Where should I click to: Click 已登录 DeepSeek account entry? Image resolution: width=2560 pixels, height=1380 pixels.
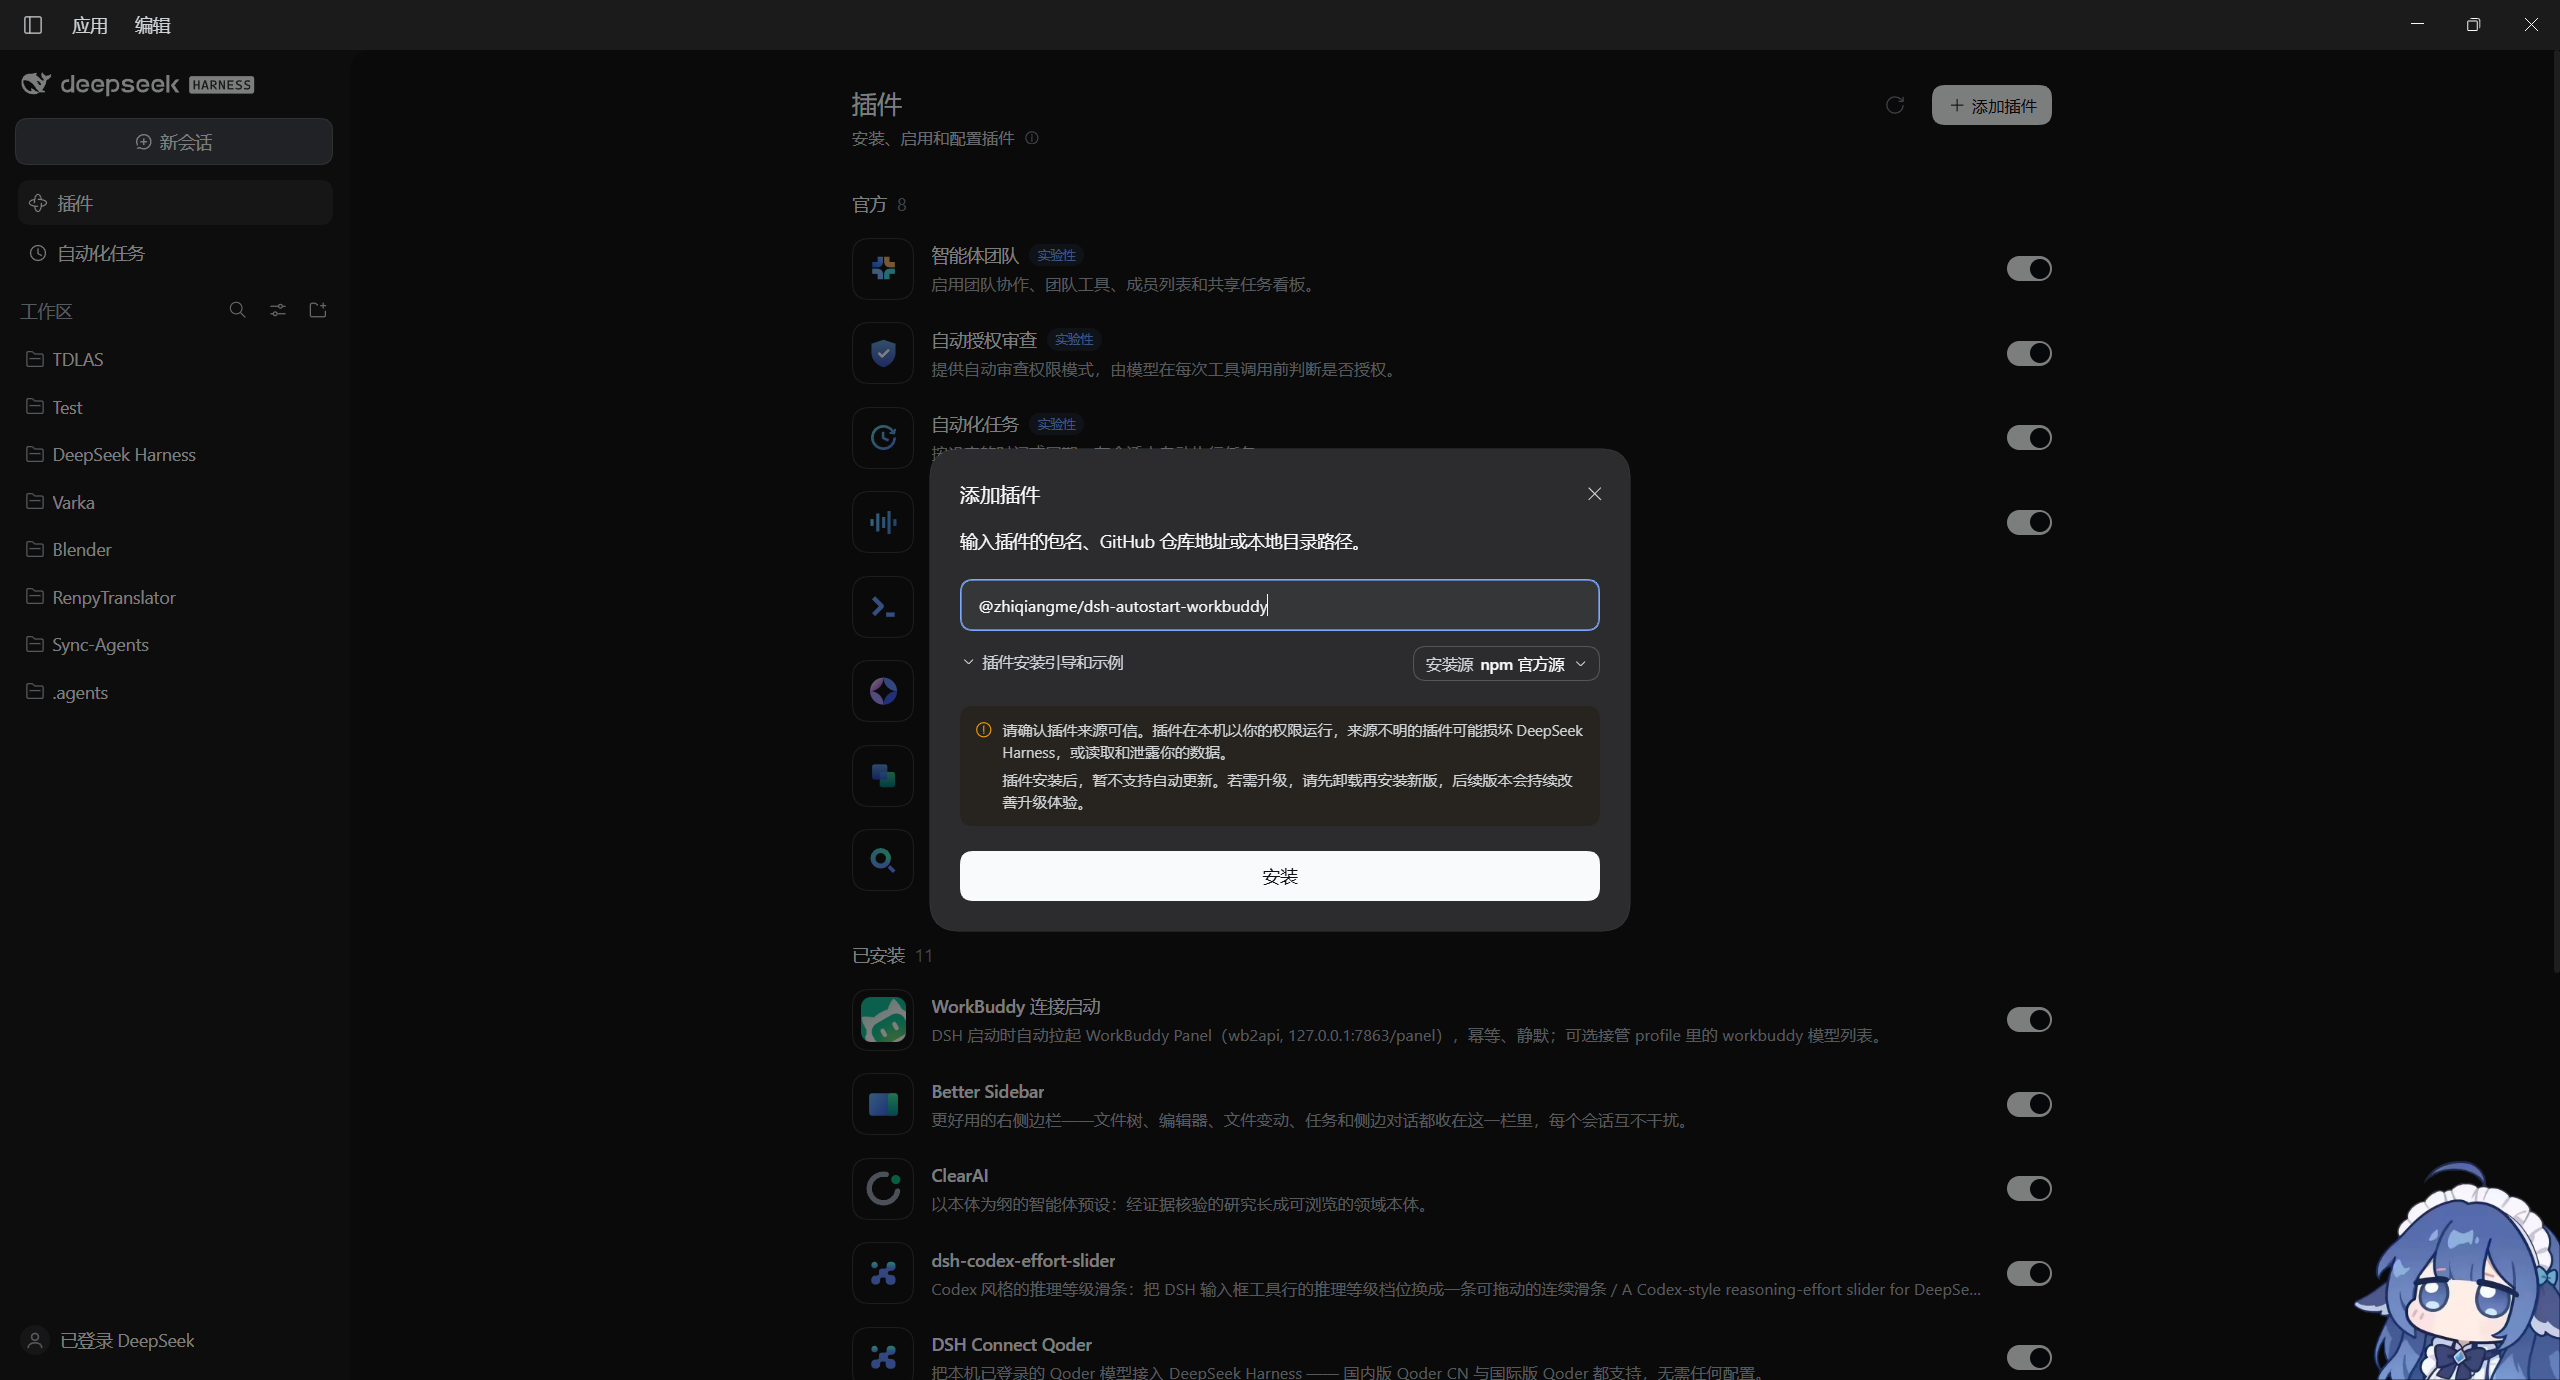110,1340
